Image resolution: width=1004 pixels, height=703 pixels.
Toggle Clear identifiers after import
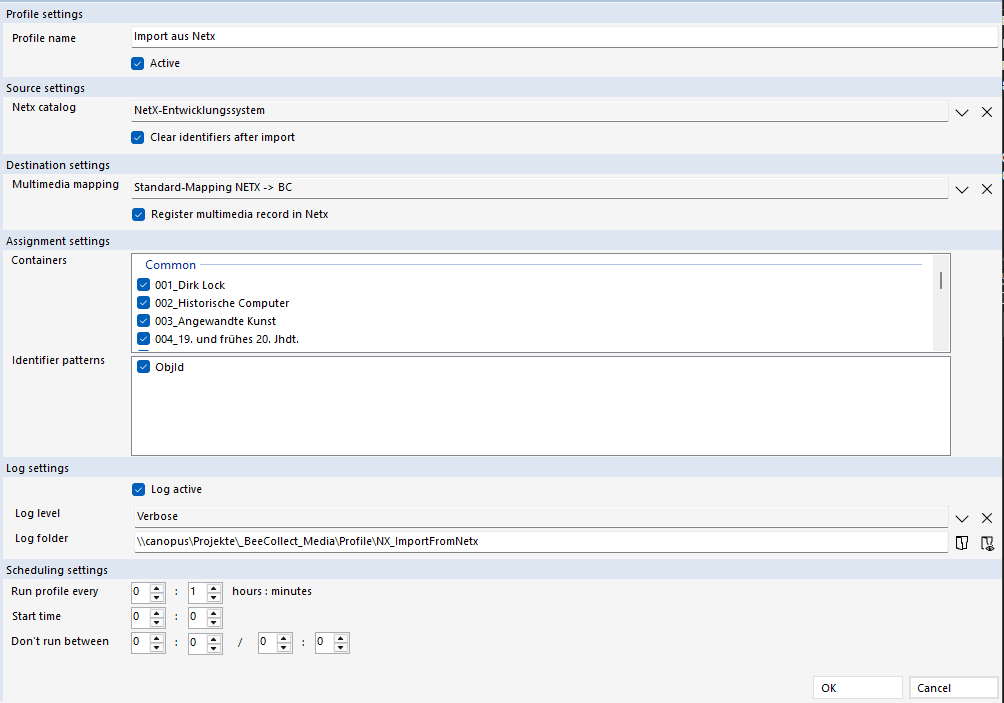138,137
